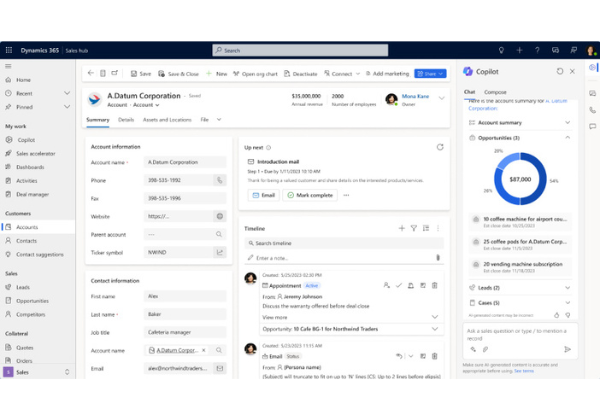Image resolution: width=600 pixels, height=420 pixels.
Task: Add a new timeline record with plus icon
Action: [402, 228]
